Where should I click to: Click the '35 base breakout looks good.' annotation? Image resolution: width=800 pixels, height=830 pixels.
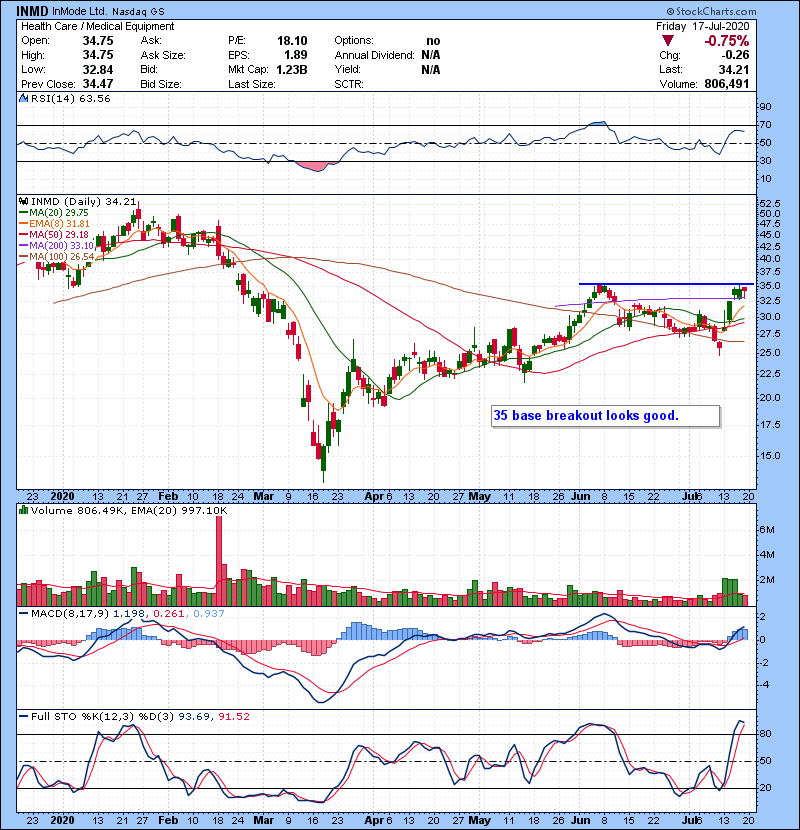[606, 416]
